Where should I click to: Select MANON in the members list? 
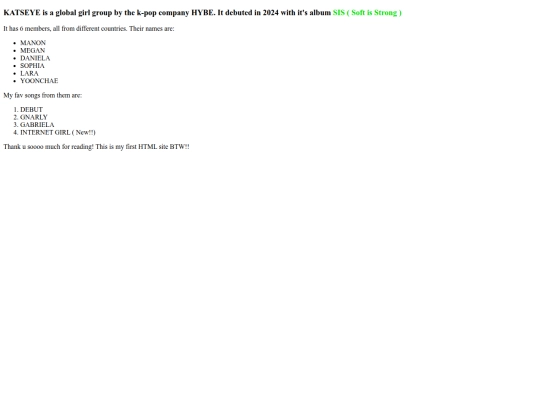pos(33,43)
